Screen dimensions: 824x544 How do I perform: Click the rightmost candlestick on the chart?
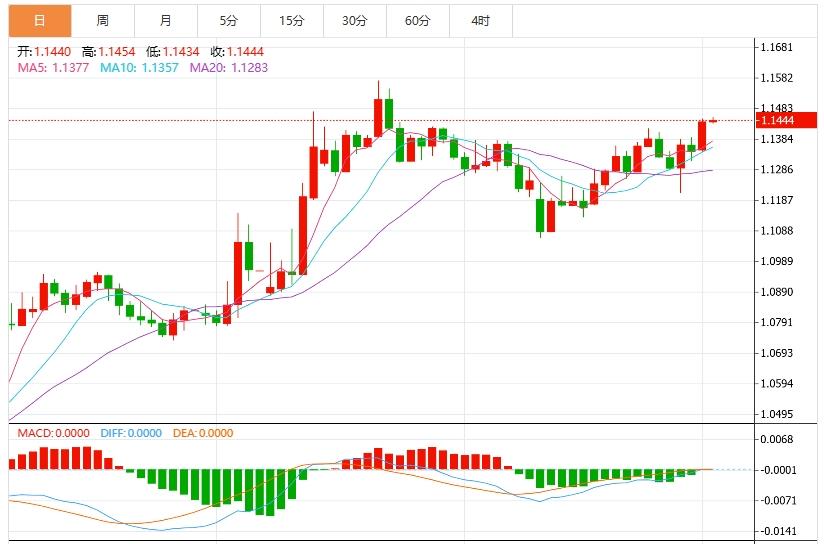714,121
